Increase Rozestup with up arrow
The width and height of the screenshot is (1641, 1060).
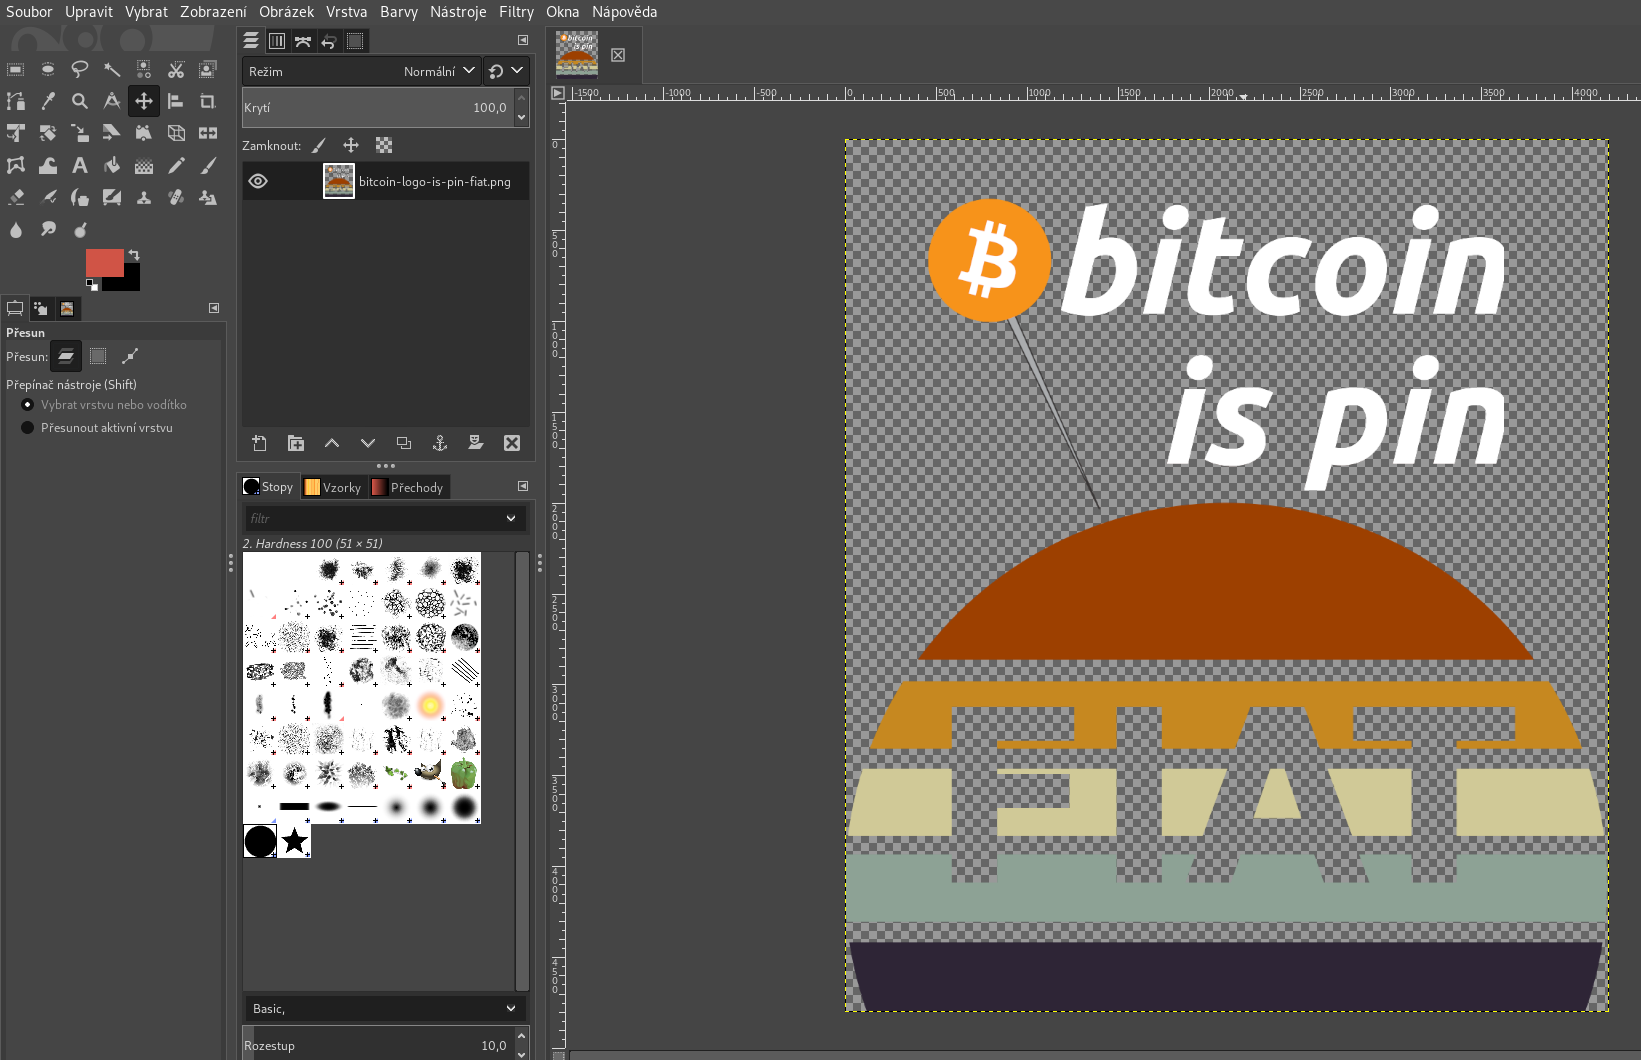[x=521, y=1037]
